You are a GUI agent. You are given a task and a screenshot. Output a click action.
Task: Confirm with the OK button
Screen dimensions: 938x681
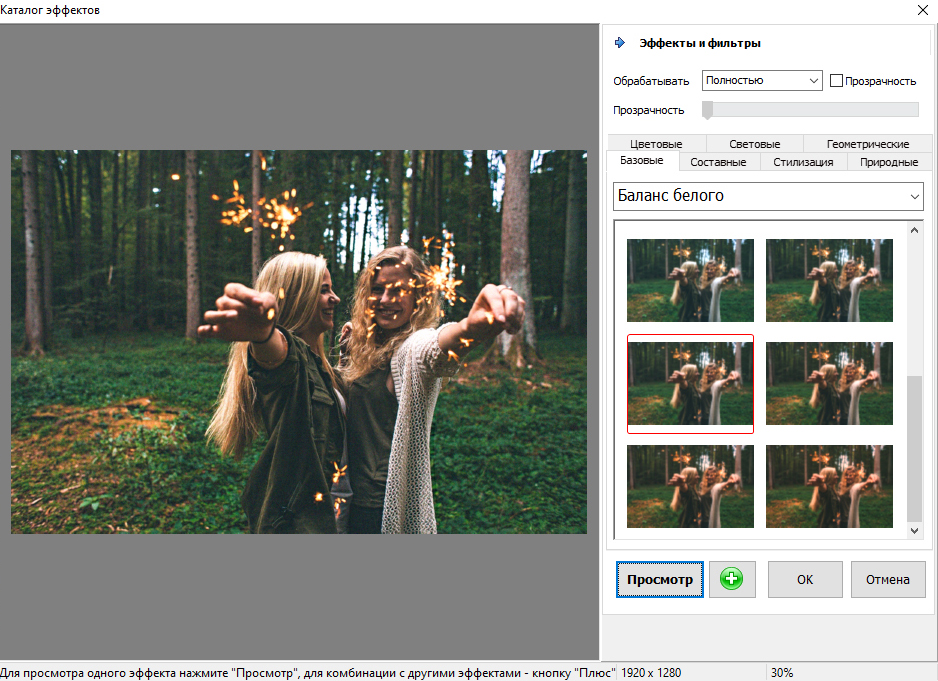[x=805, y=579]
